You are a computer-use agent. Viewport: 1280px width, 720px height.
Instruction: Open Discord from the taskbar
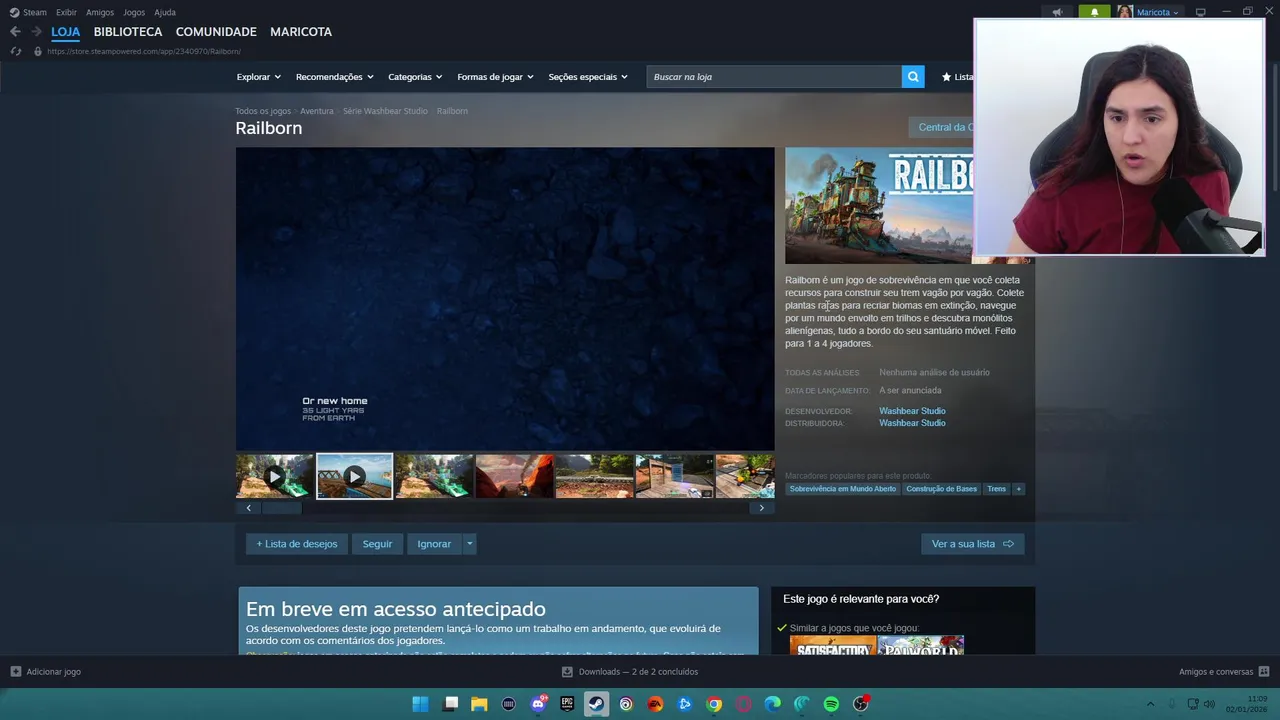[x=538, y=704]
